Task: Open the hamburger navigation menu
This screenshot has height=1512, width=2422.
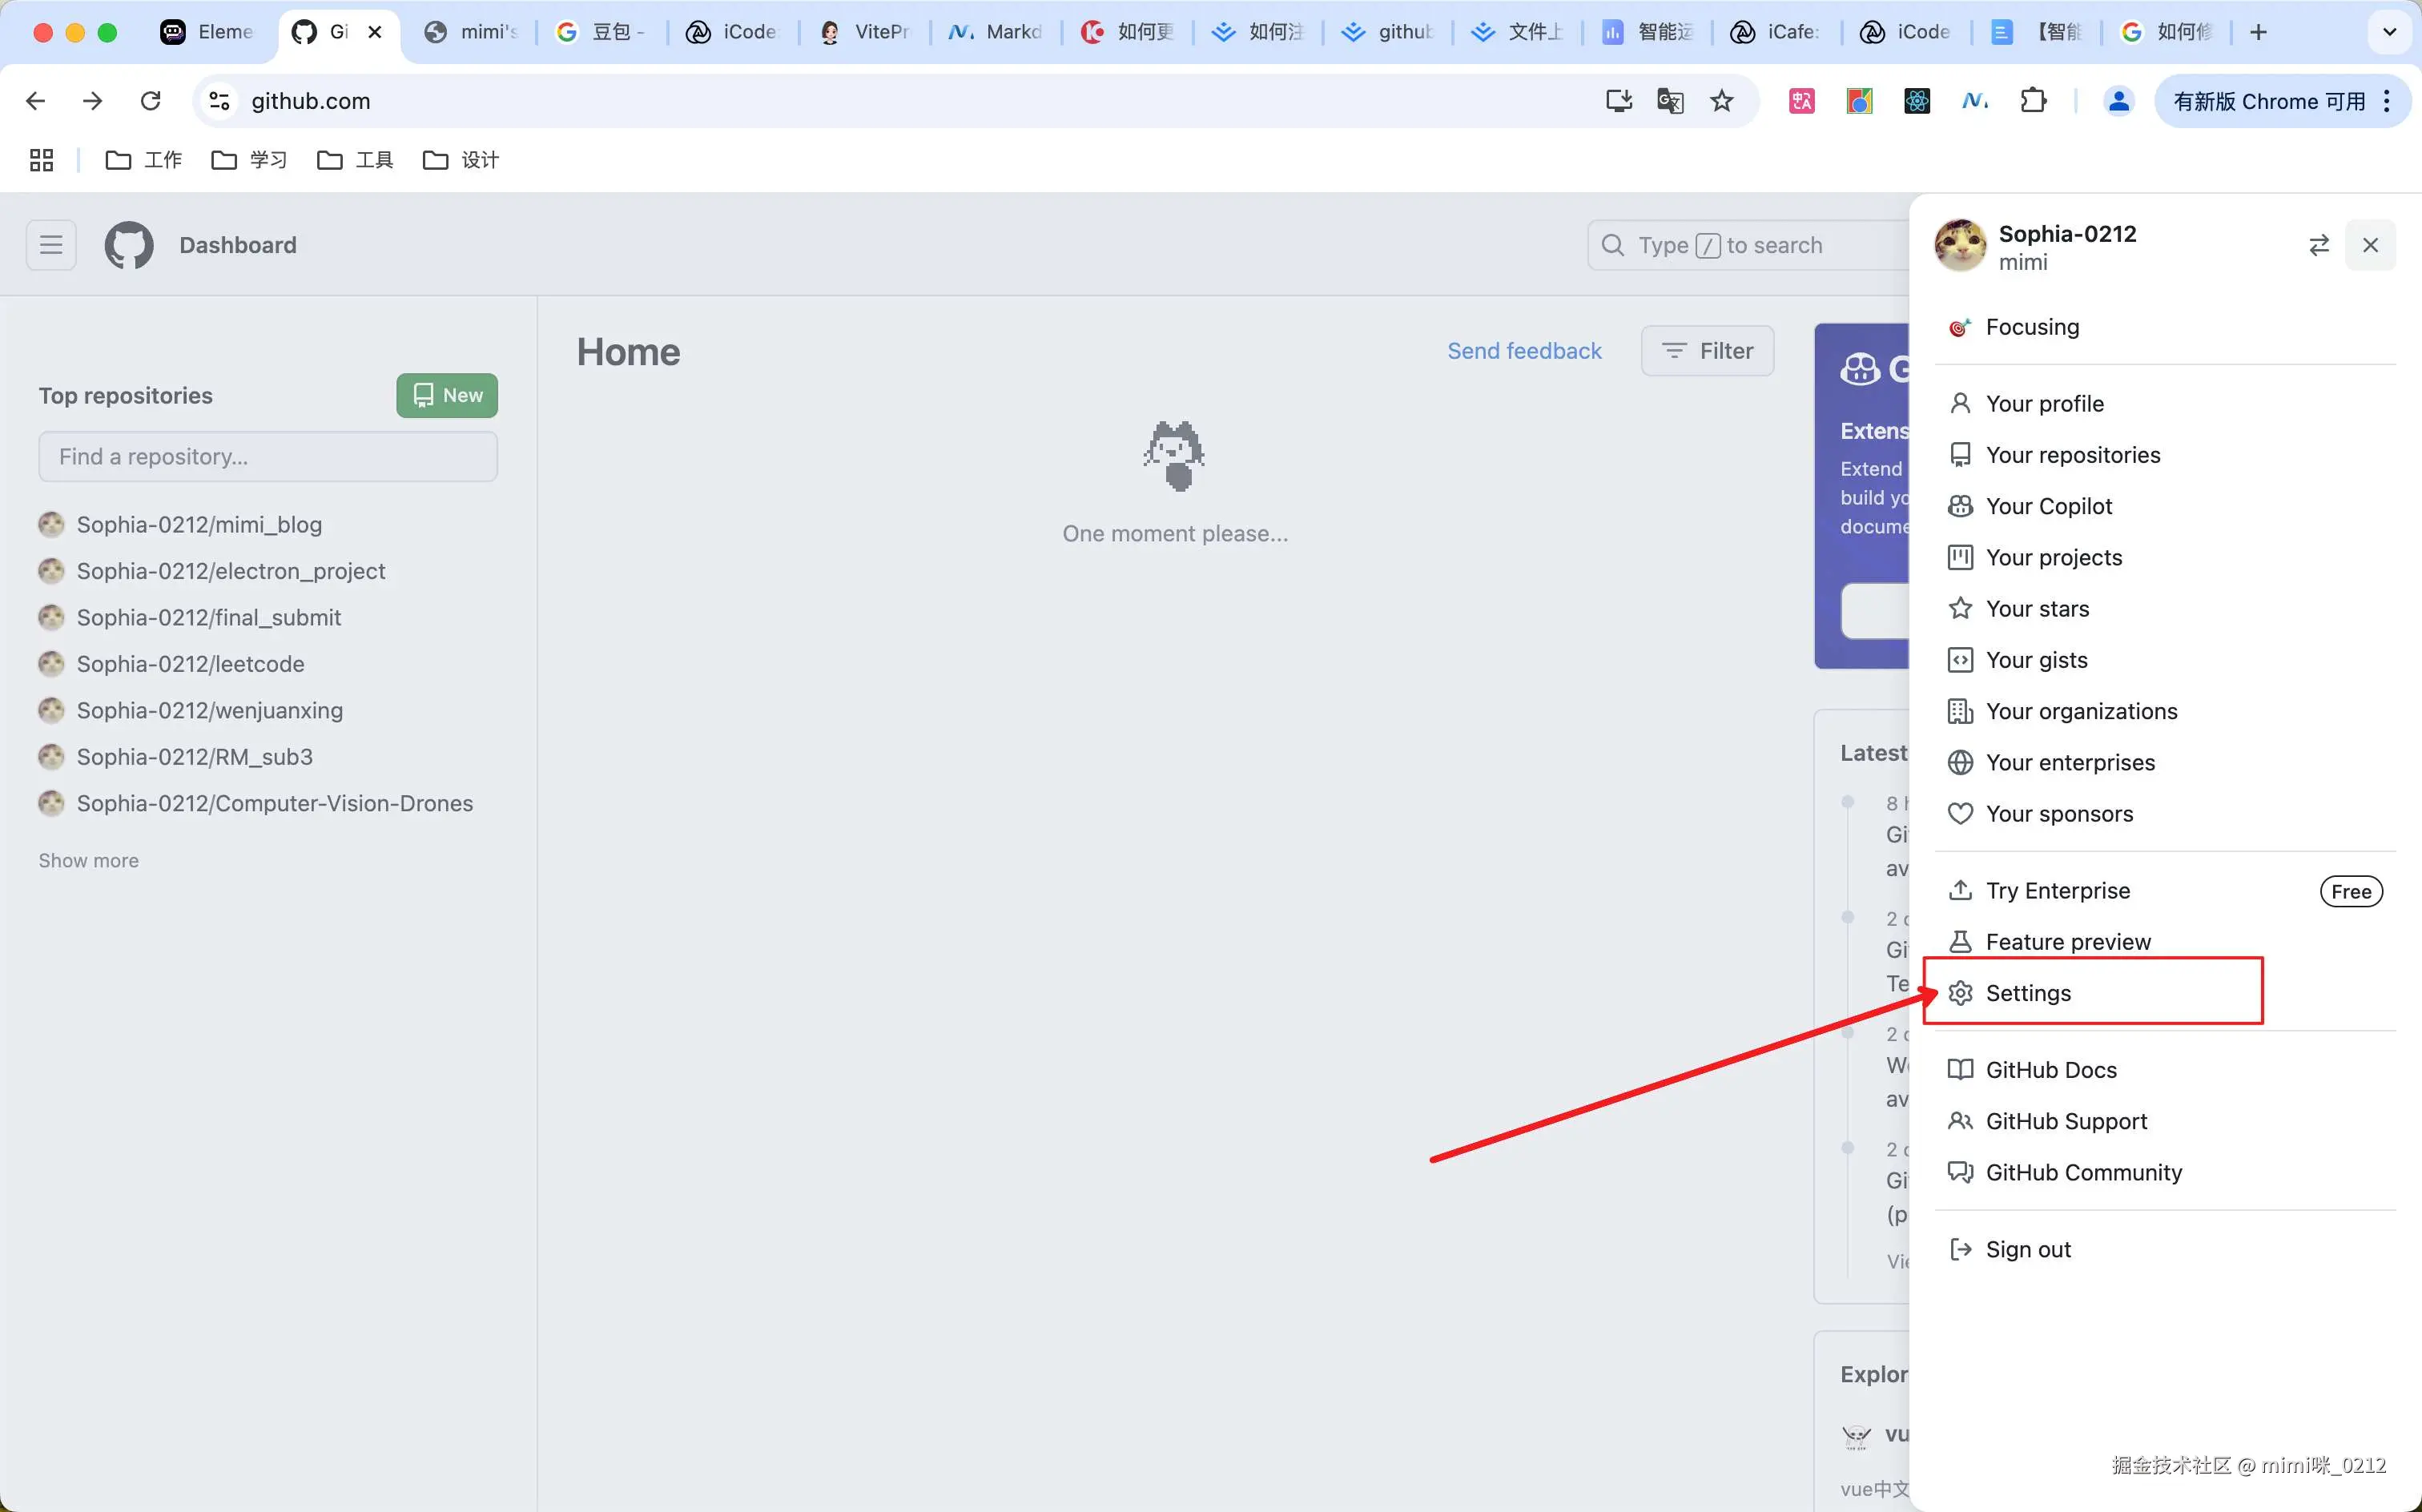Action: 51,245
